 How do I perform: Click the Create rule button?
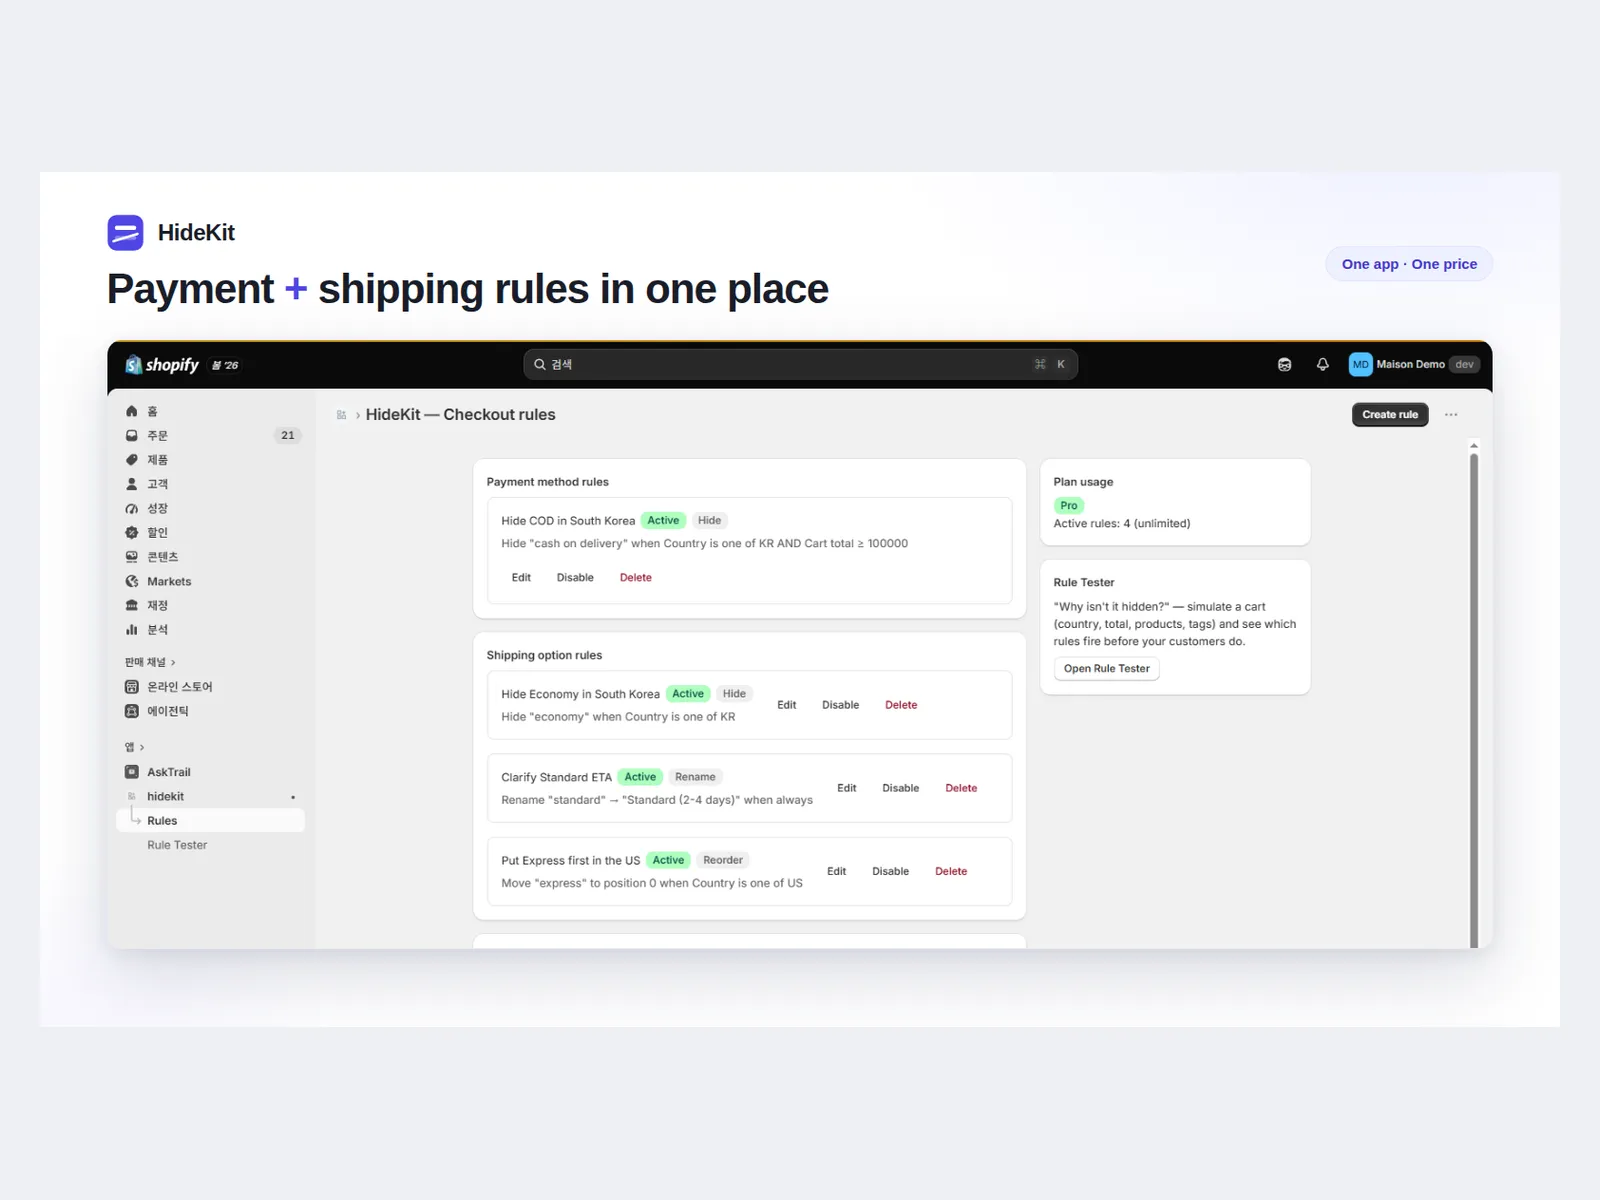[x=1390, y=415]
